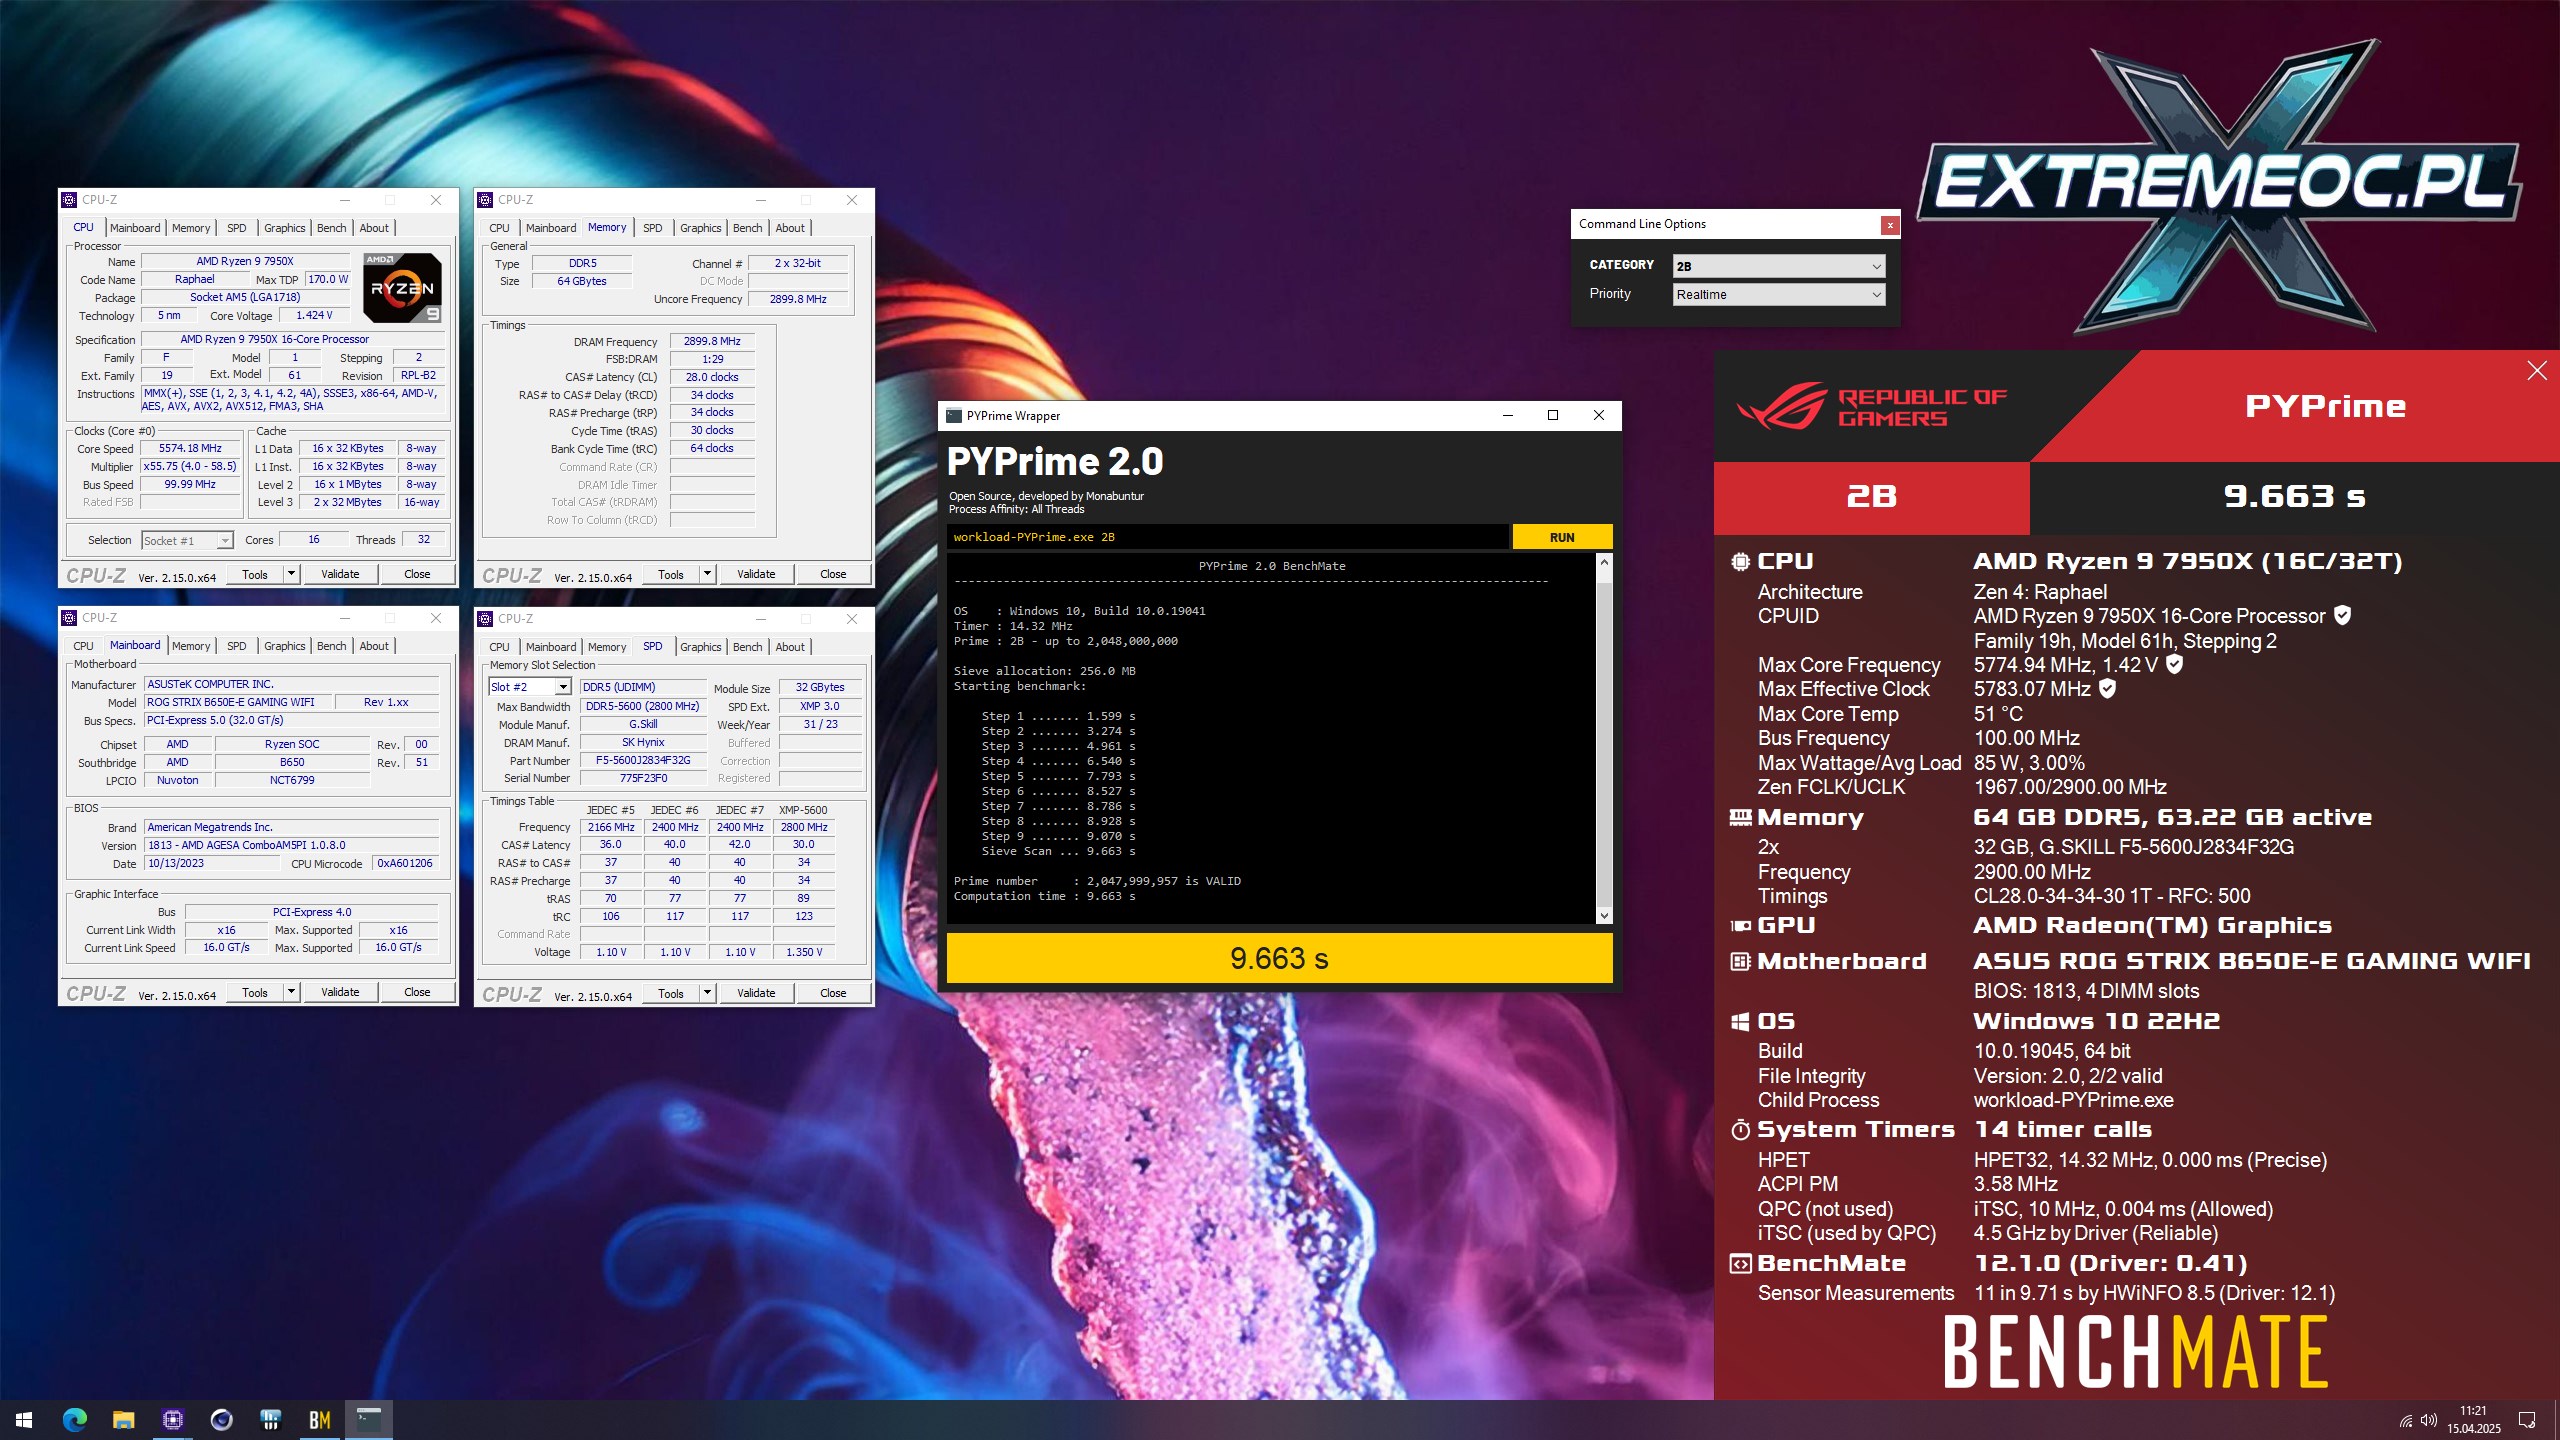Click Tools button in Mainboard window
The image size is (2560, 1440).
(x=255, y=993)
